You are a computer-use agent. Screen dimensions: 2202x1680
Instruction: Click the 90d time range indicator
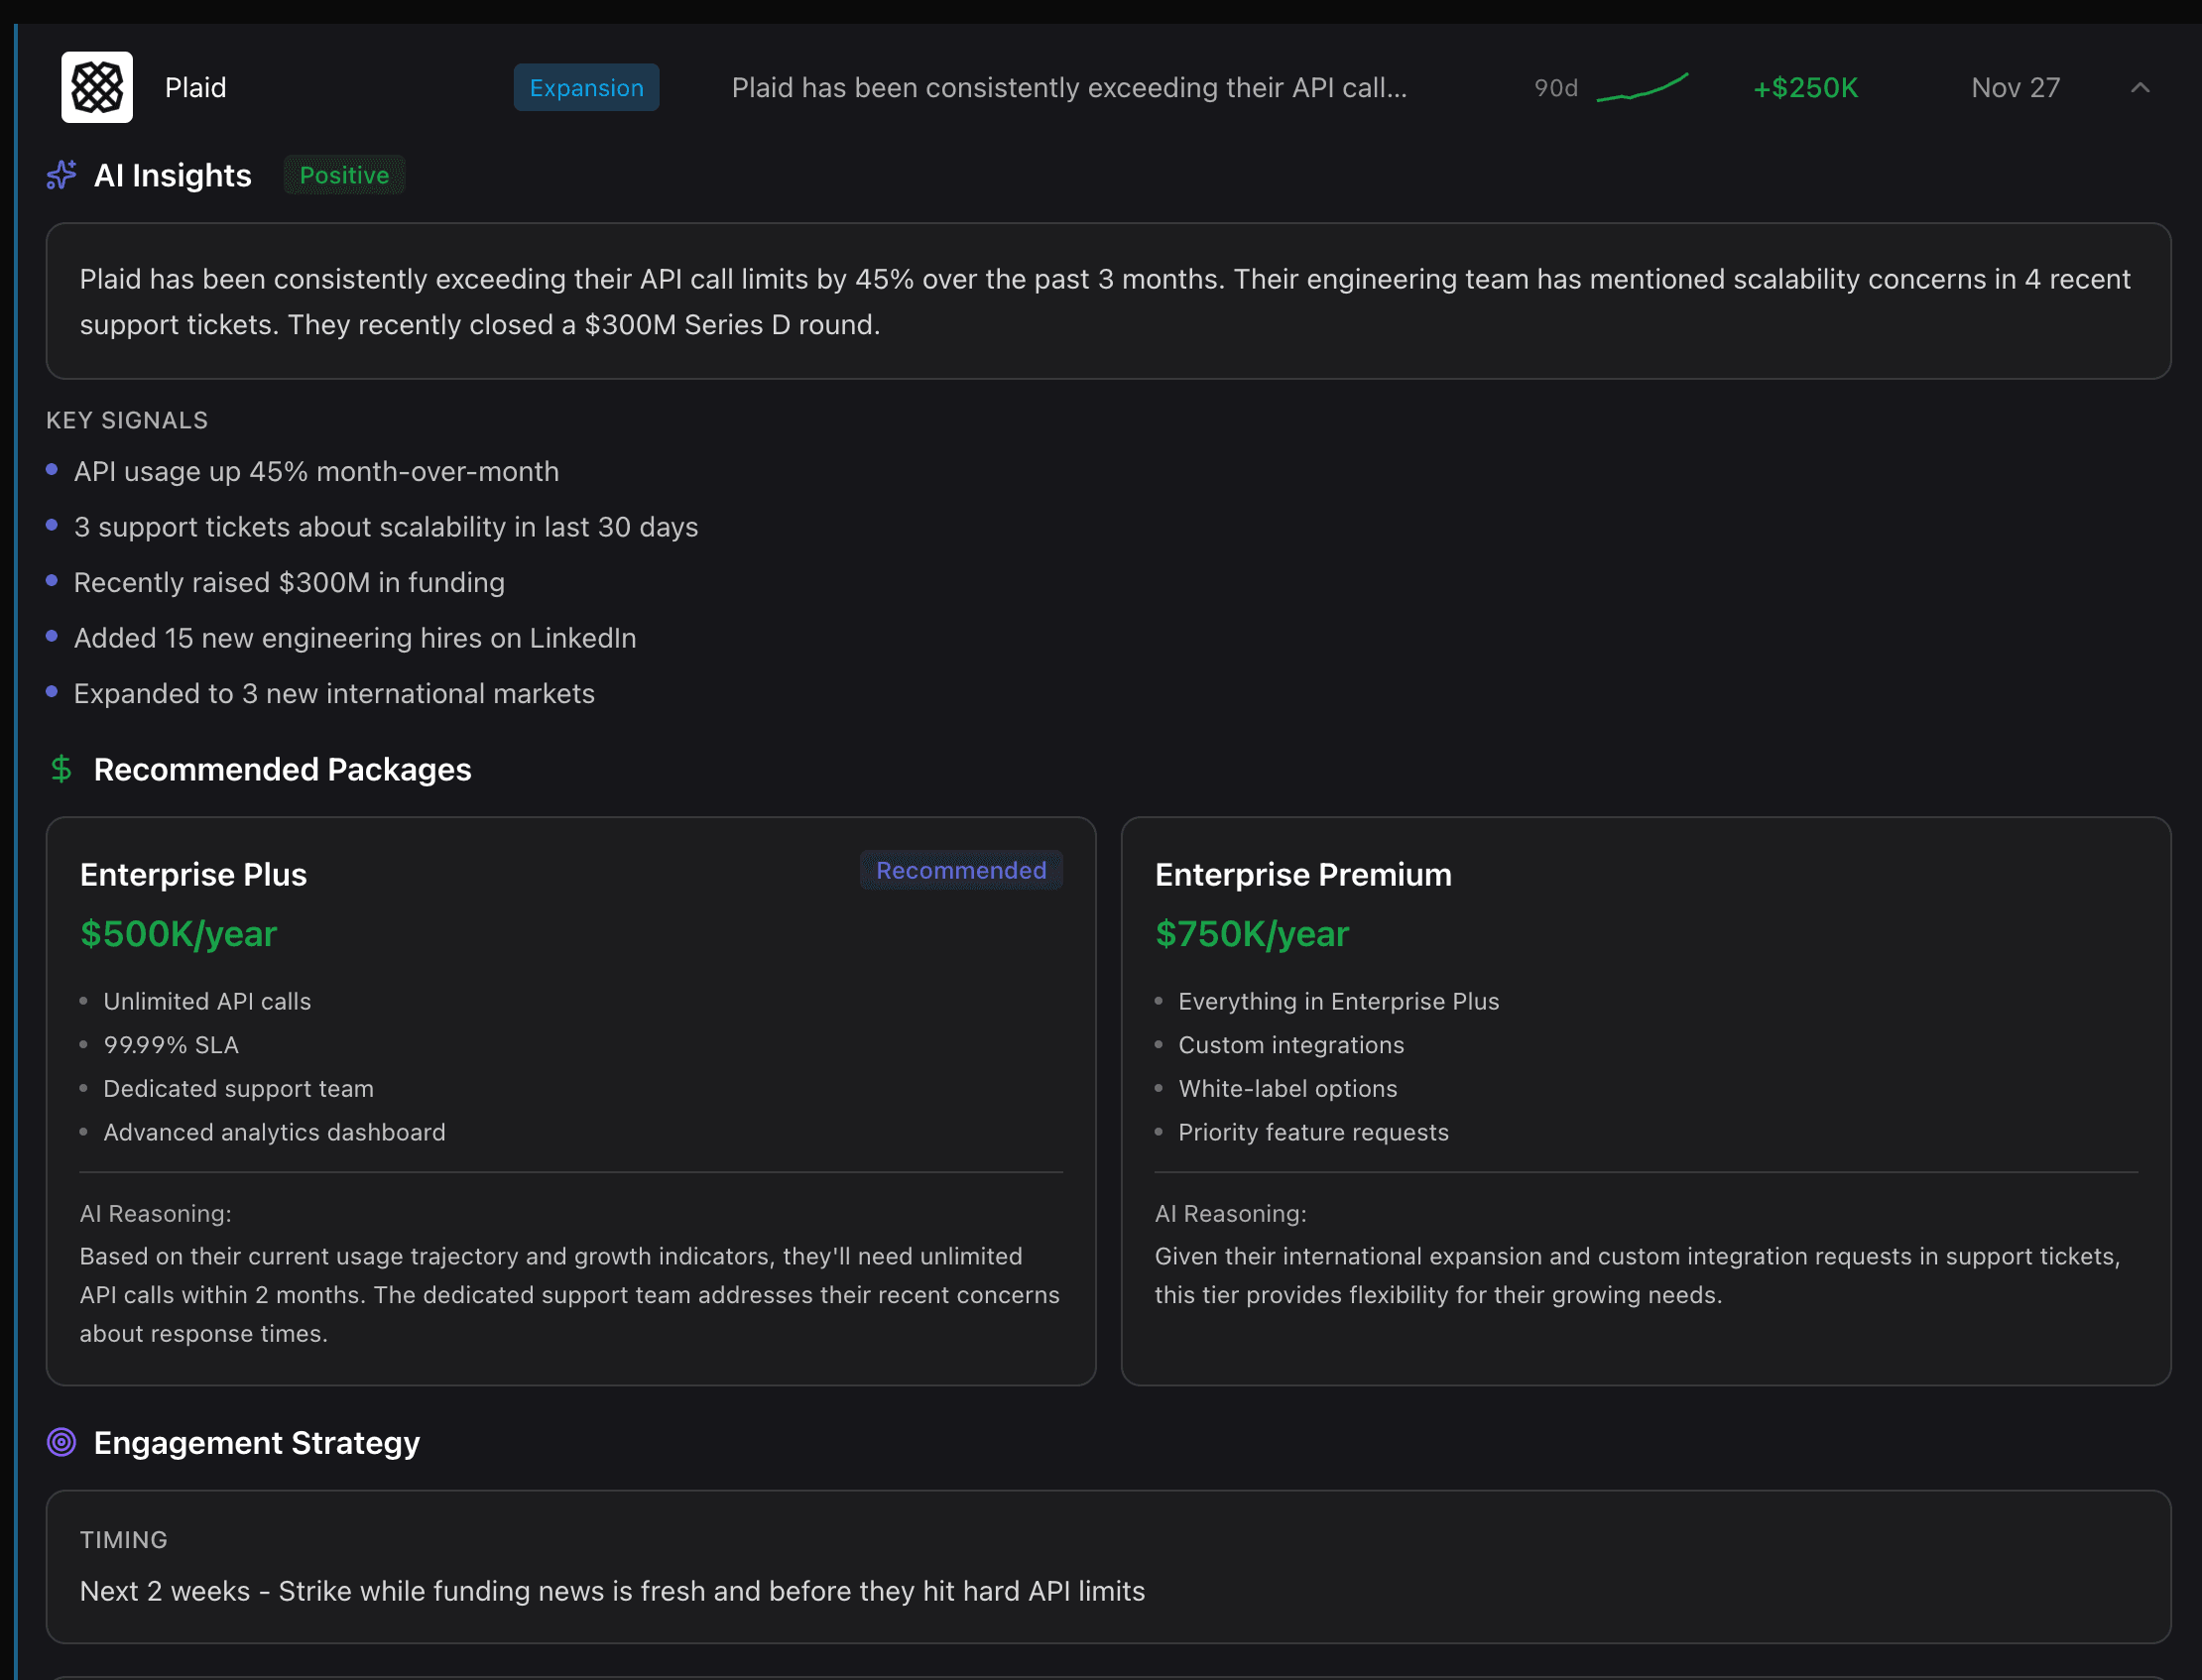[x=1556, y=88]
